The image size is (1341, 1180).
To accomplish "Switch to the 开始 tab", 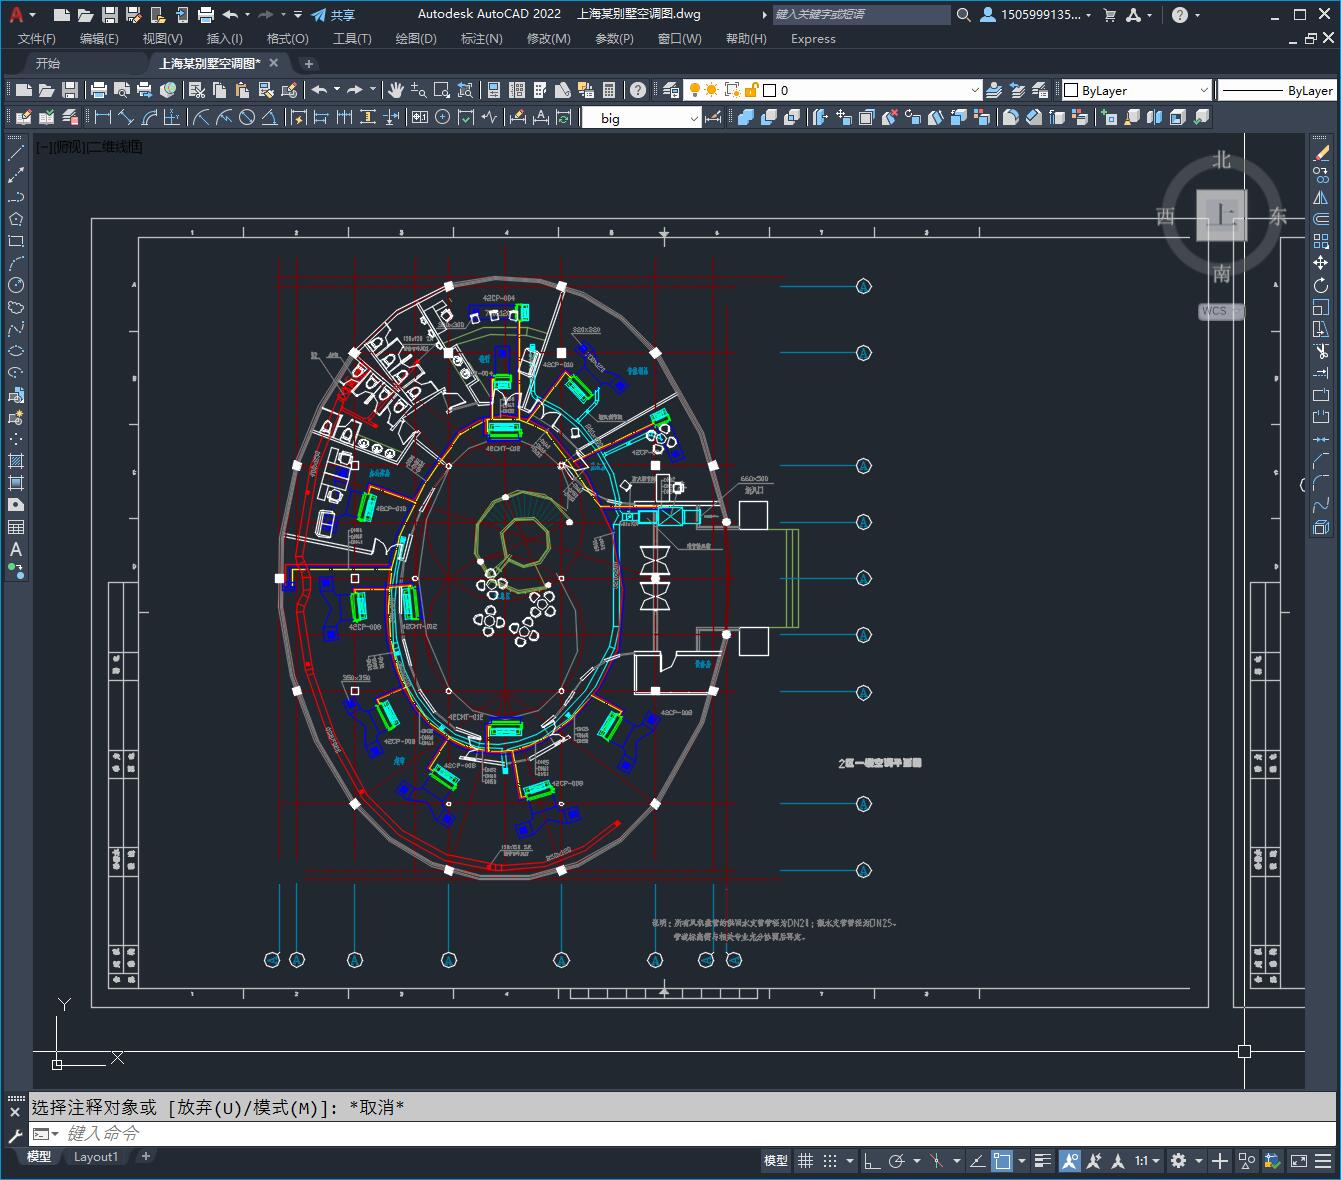I will 48,63.
